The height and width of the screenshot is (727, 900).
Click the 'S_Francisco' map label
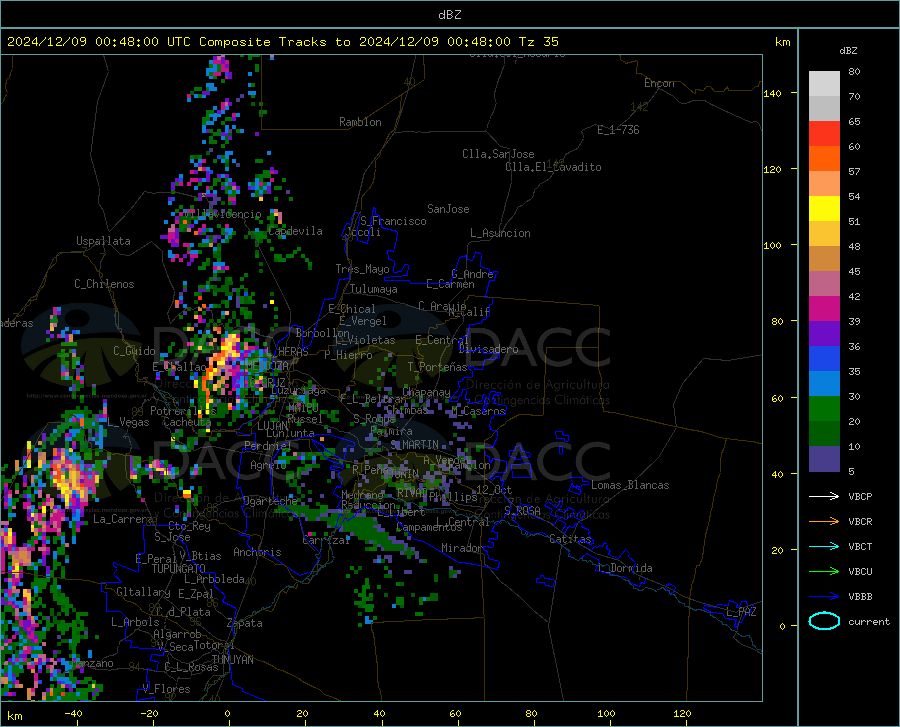pos(393,221)
